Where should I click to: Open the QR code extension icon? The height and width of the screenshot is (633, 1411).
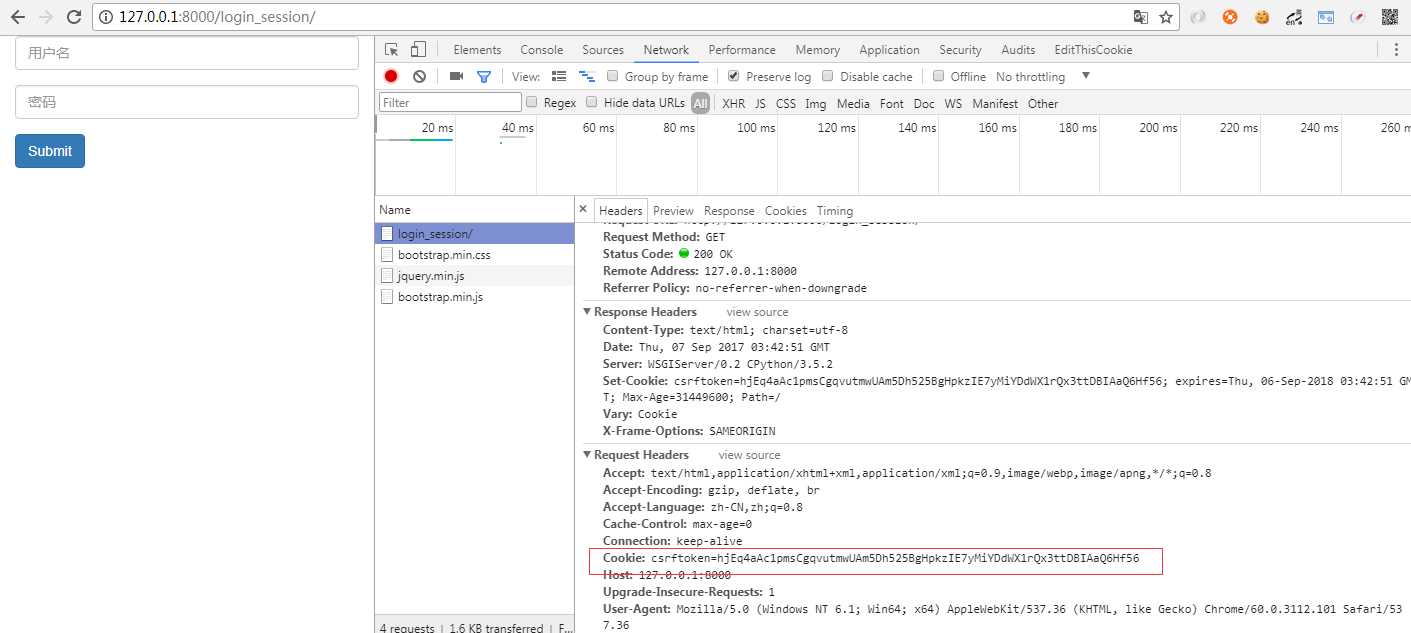(1390, 17)
